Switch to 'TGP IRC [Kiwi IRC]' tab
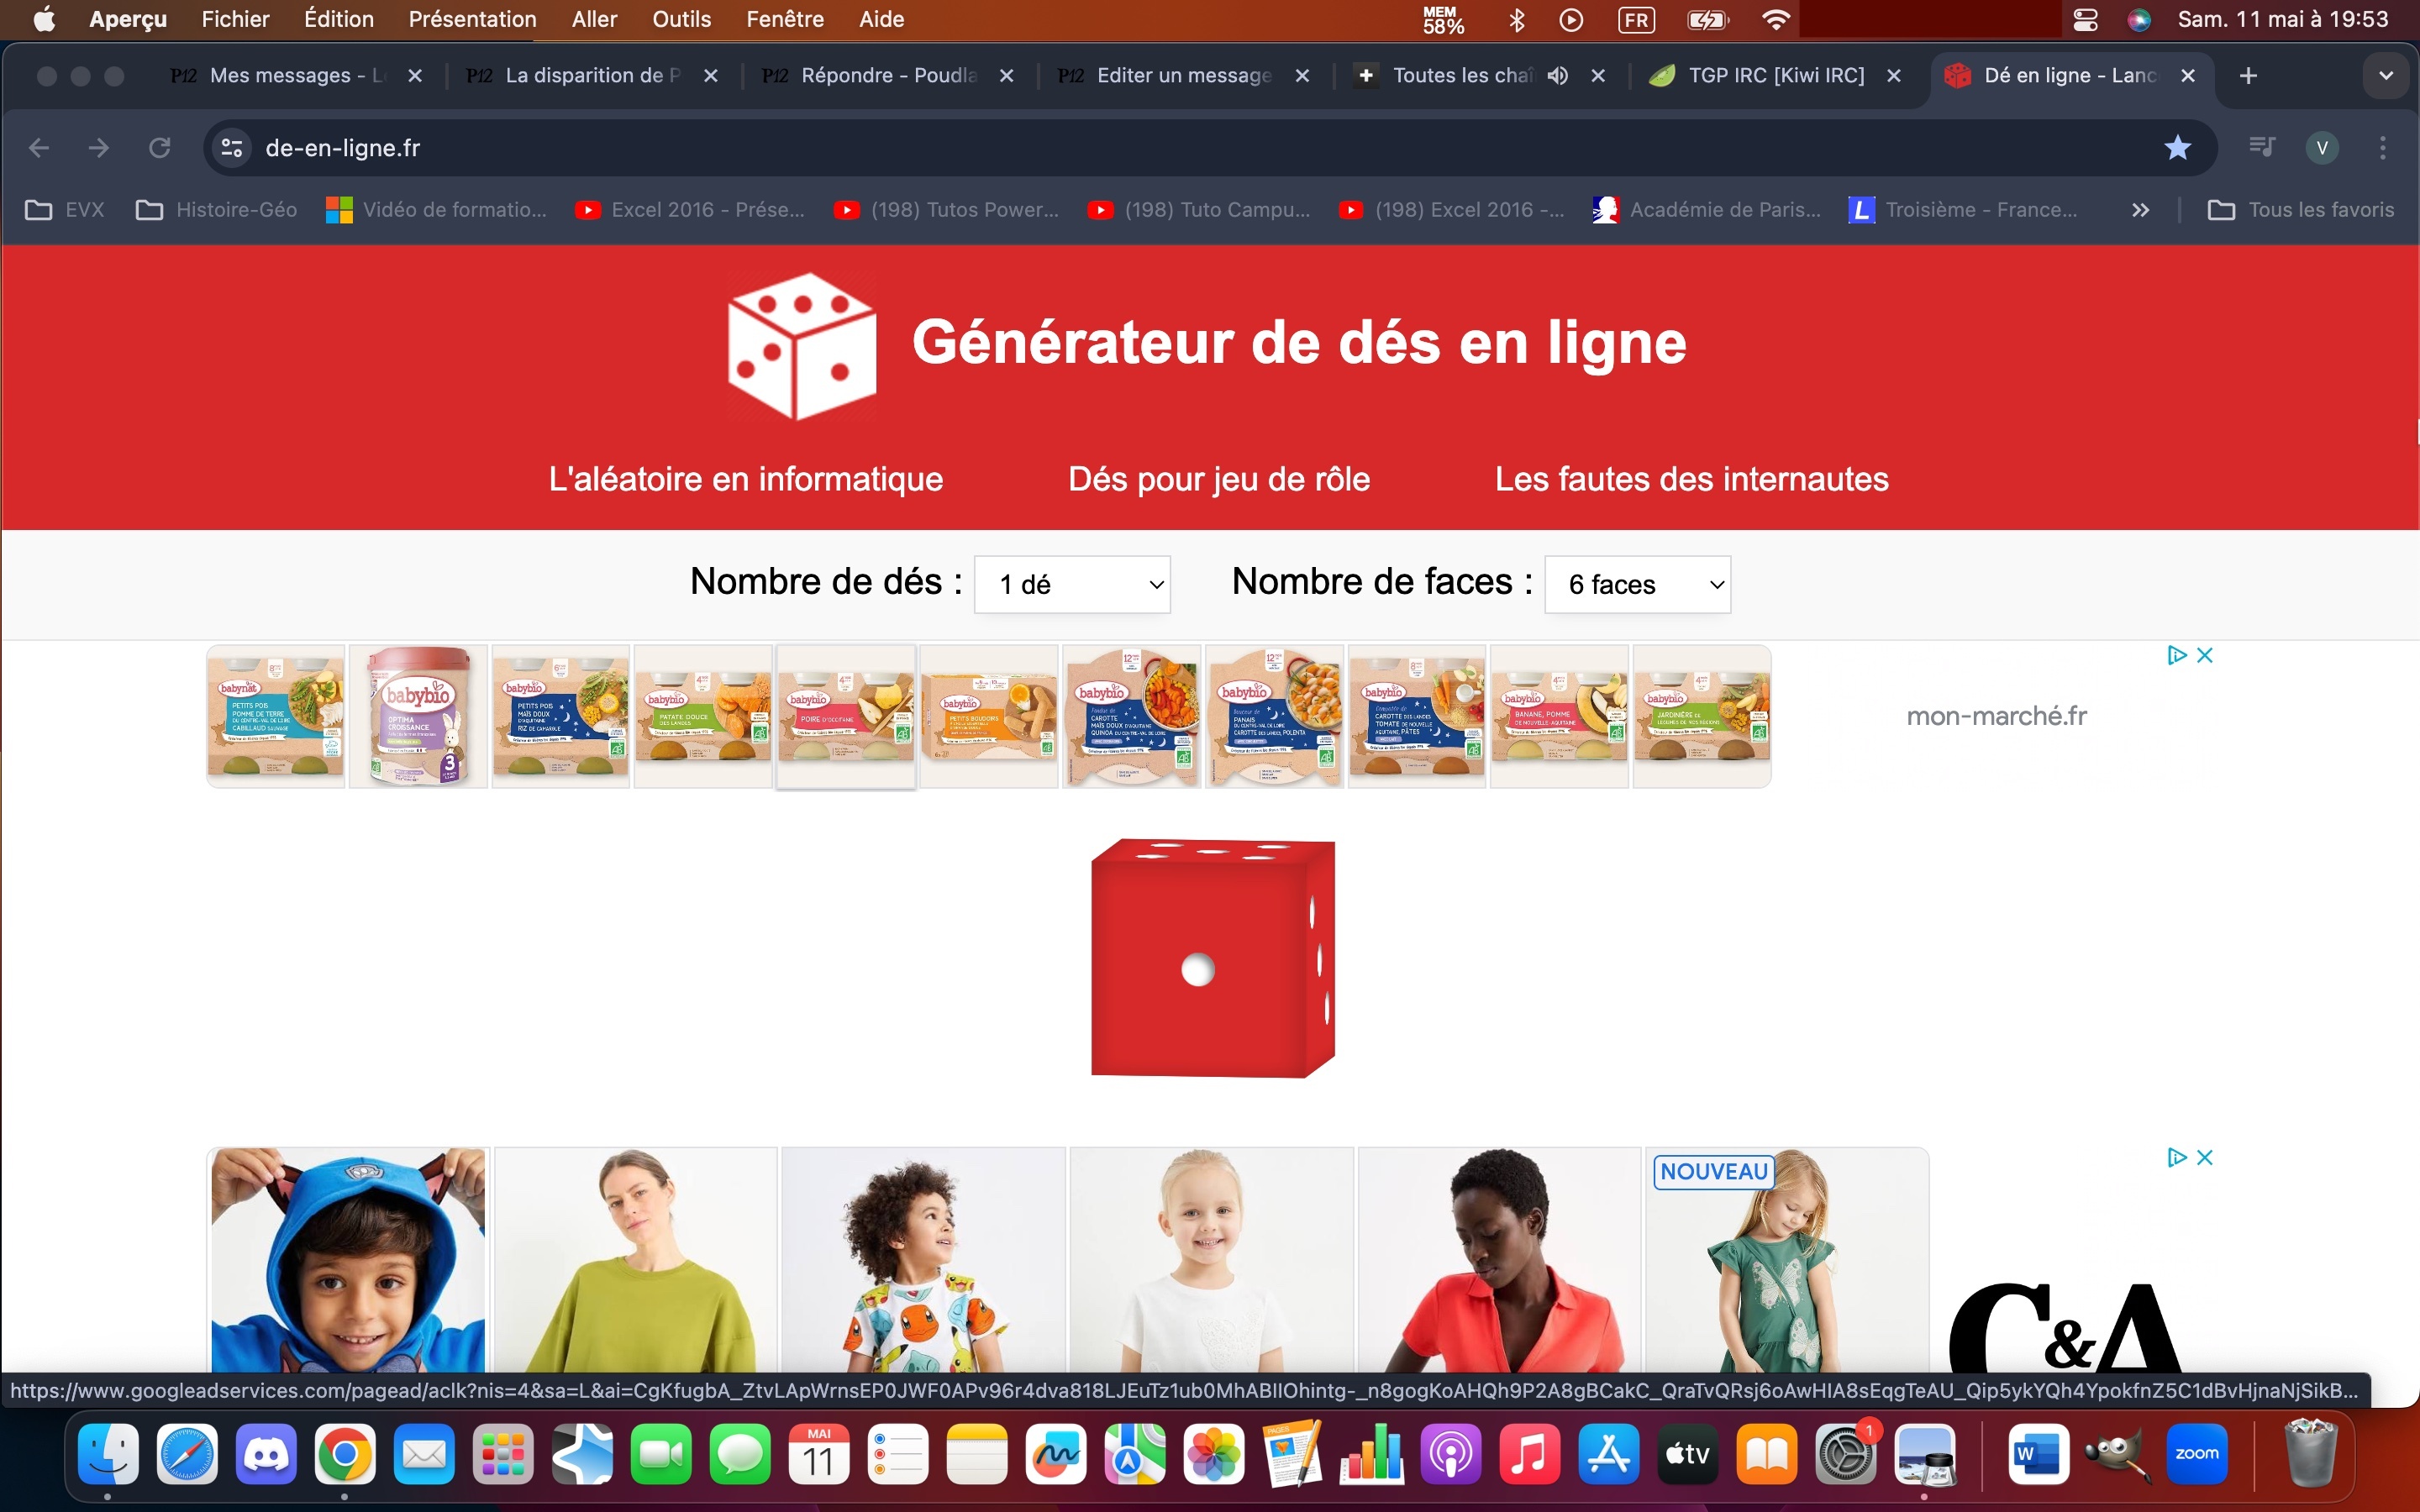Image resolution: width=2420 pixels, height=1512 pixels. (1775, 76)
